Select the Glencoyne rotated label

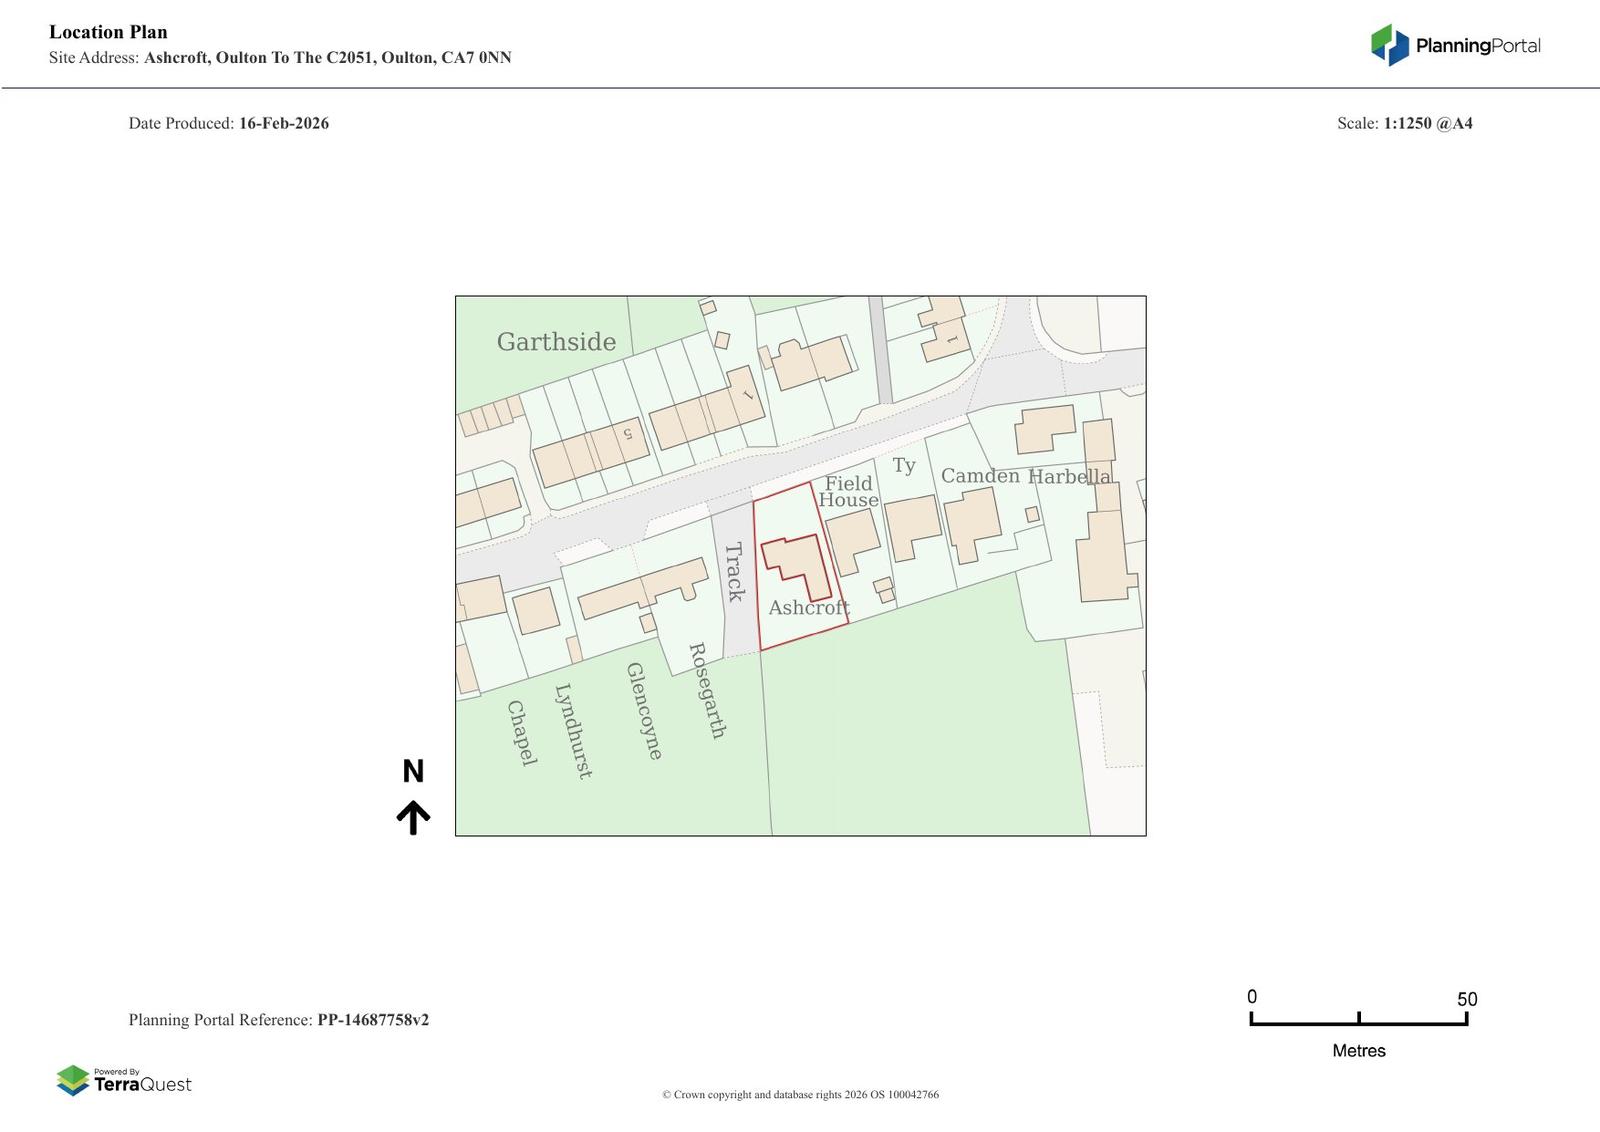(x=644, y=711)
